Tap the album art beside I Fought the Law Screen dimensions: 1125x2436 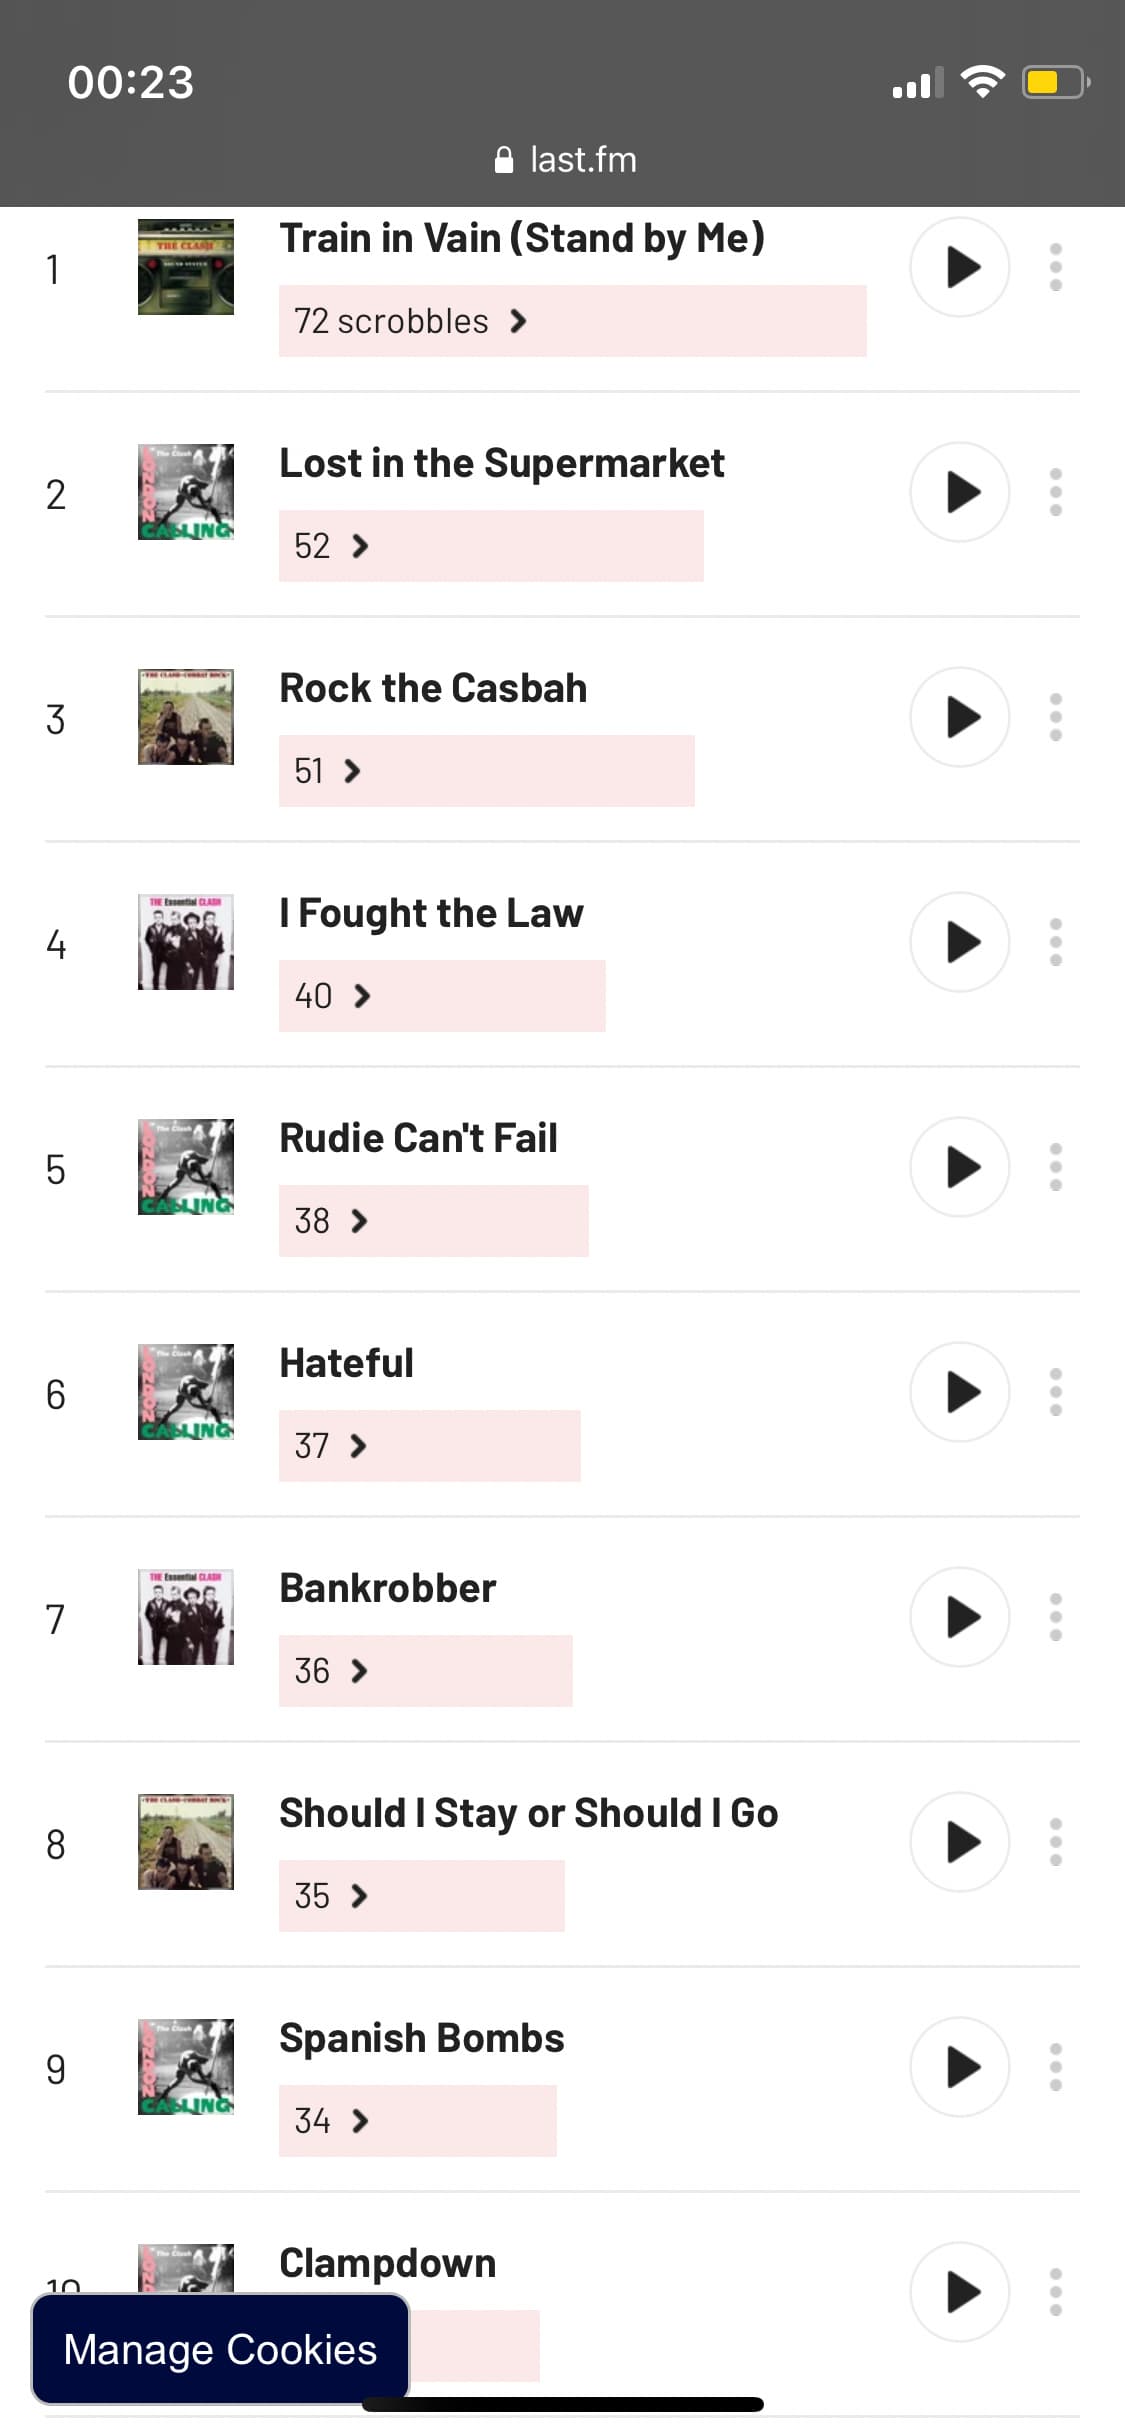(186, 942)
